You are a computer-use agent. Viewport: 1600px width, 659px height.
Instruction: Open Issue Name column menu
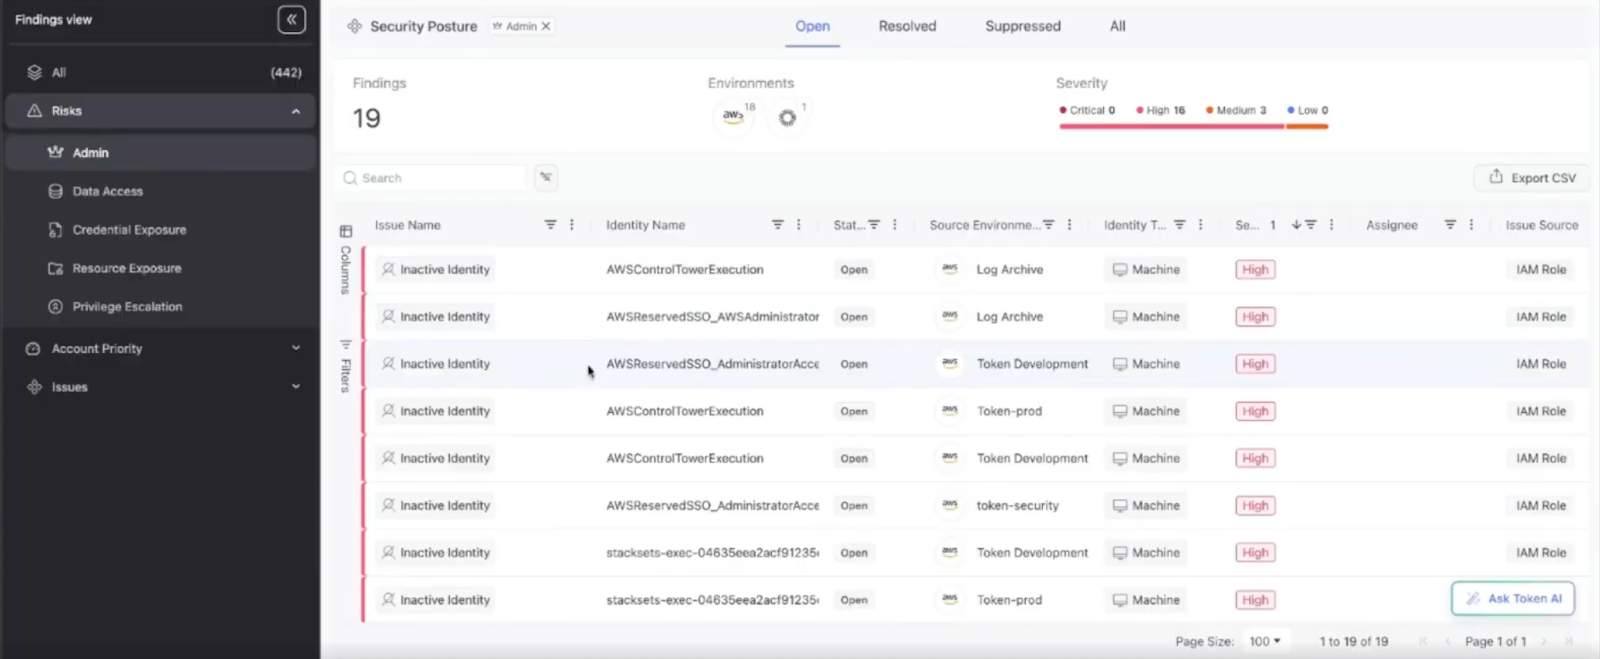572,225
